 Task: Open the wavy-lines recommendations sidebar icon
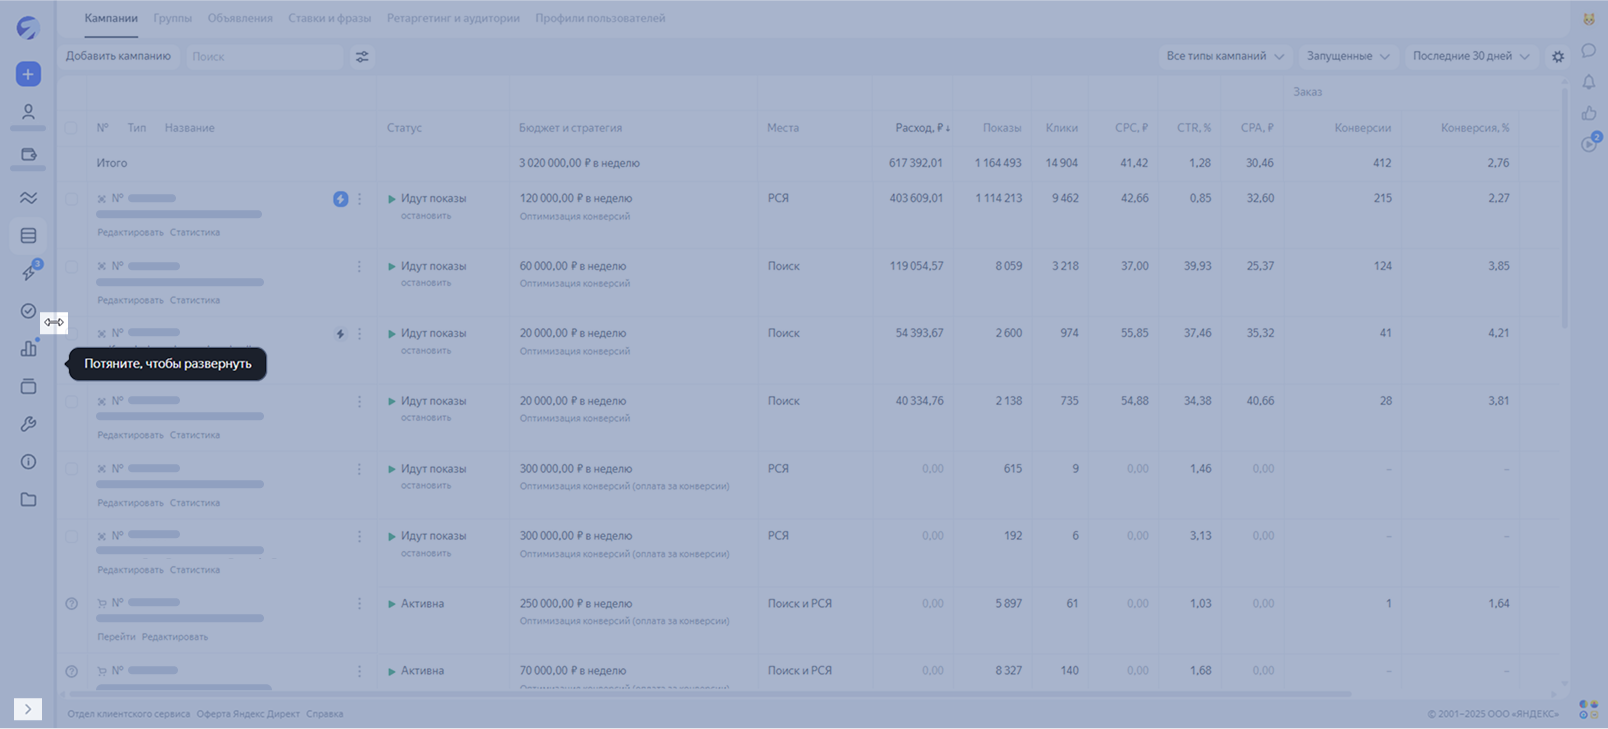coord(28,198)
